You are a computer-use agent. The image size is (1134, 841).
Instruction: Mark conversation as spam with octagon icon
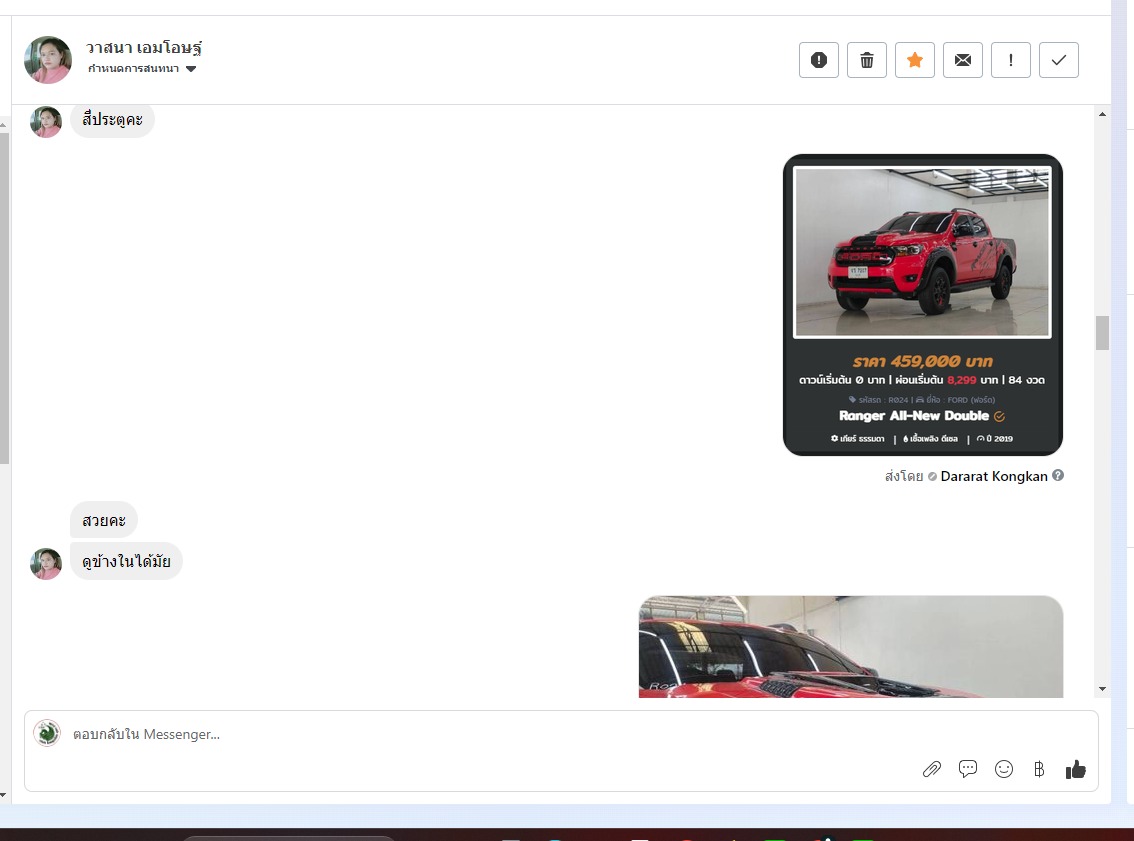818,60
